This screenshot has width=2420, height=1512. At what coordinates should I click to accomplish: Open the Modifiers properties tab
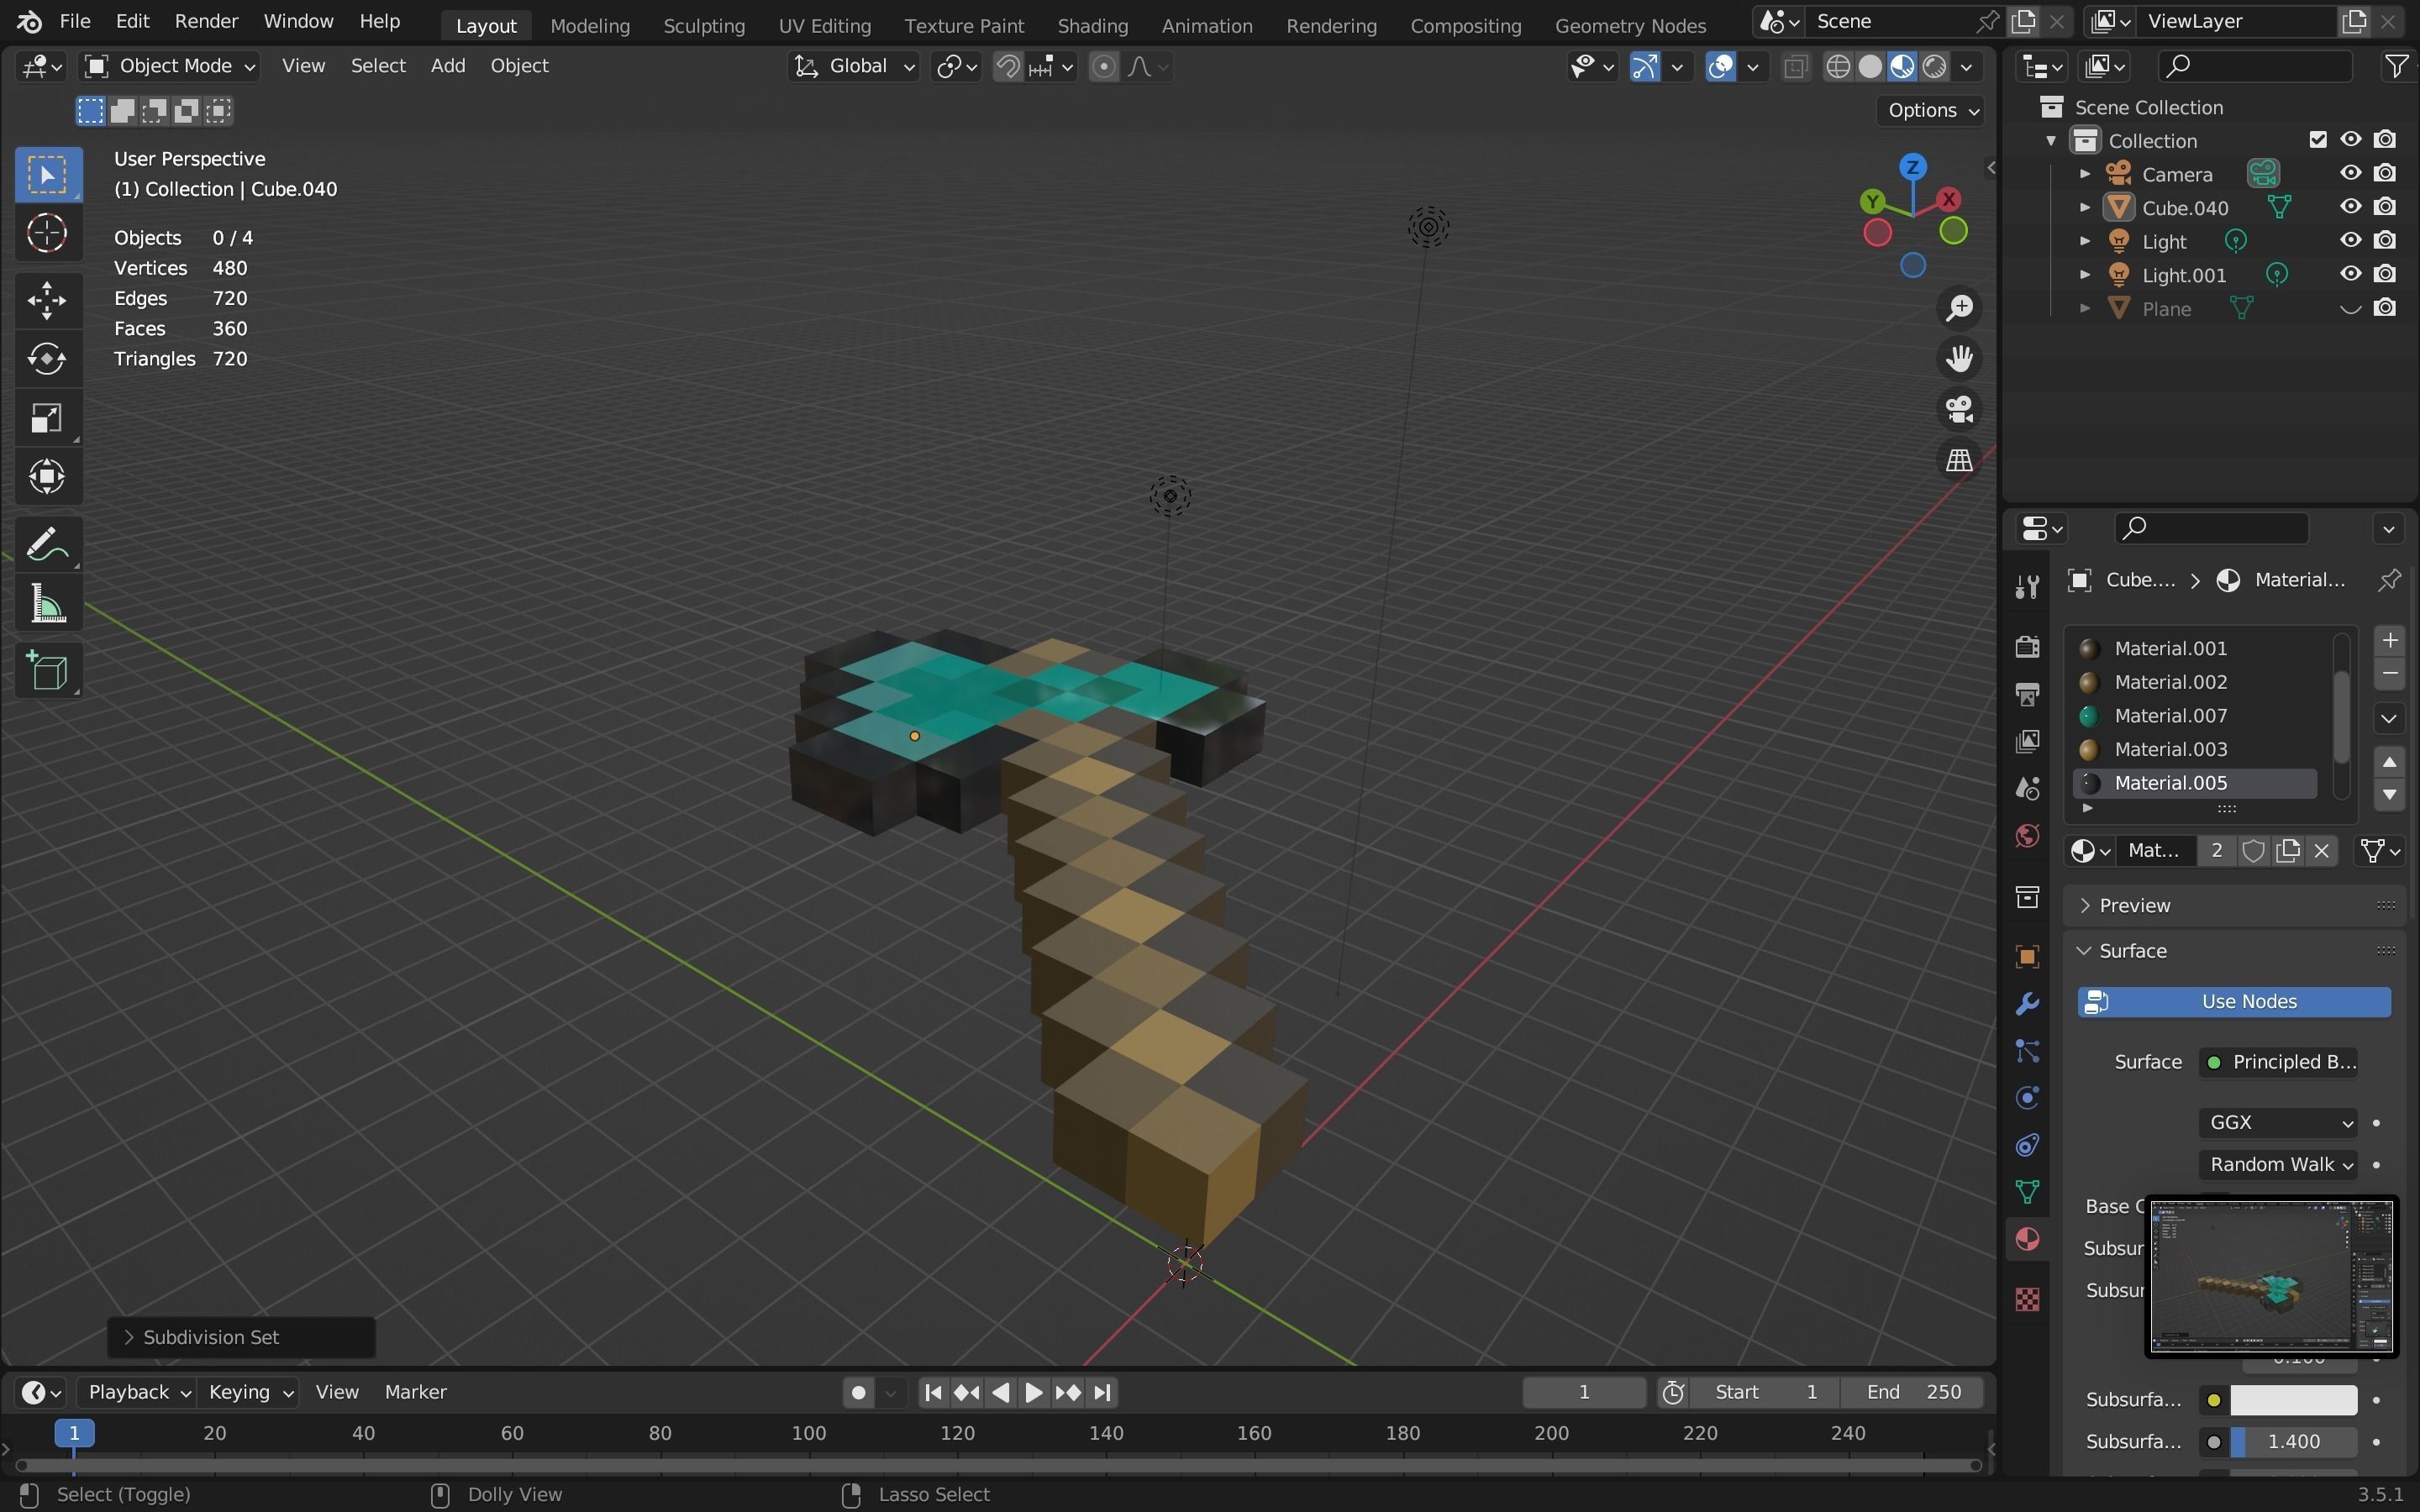point(2027,1004)
